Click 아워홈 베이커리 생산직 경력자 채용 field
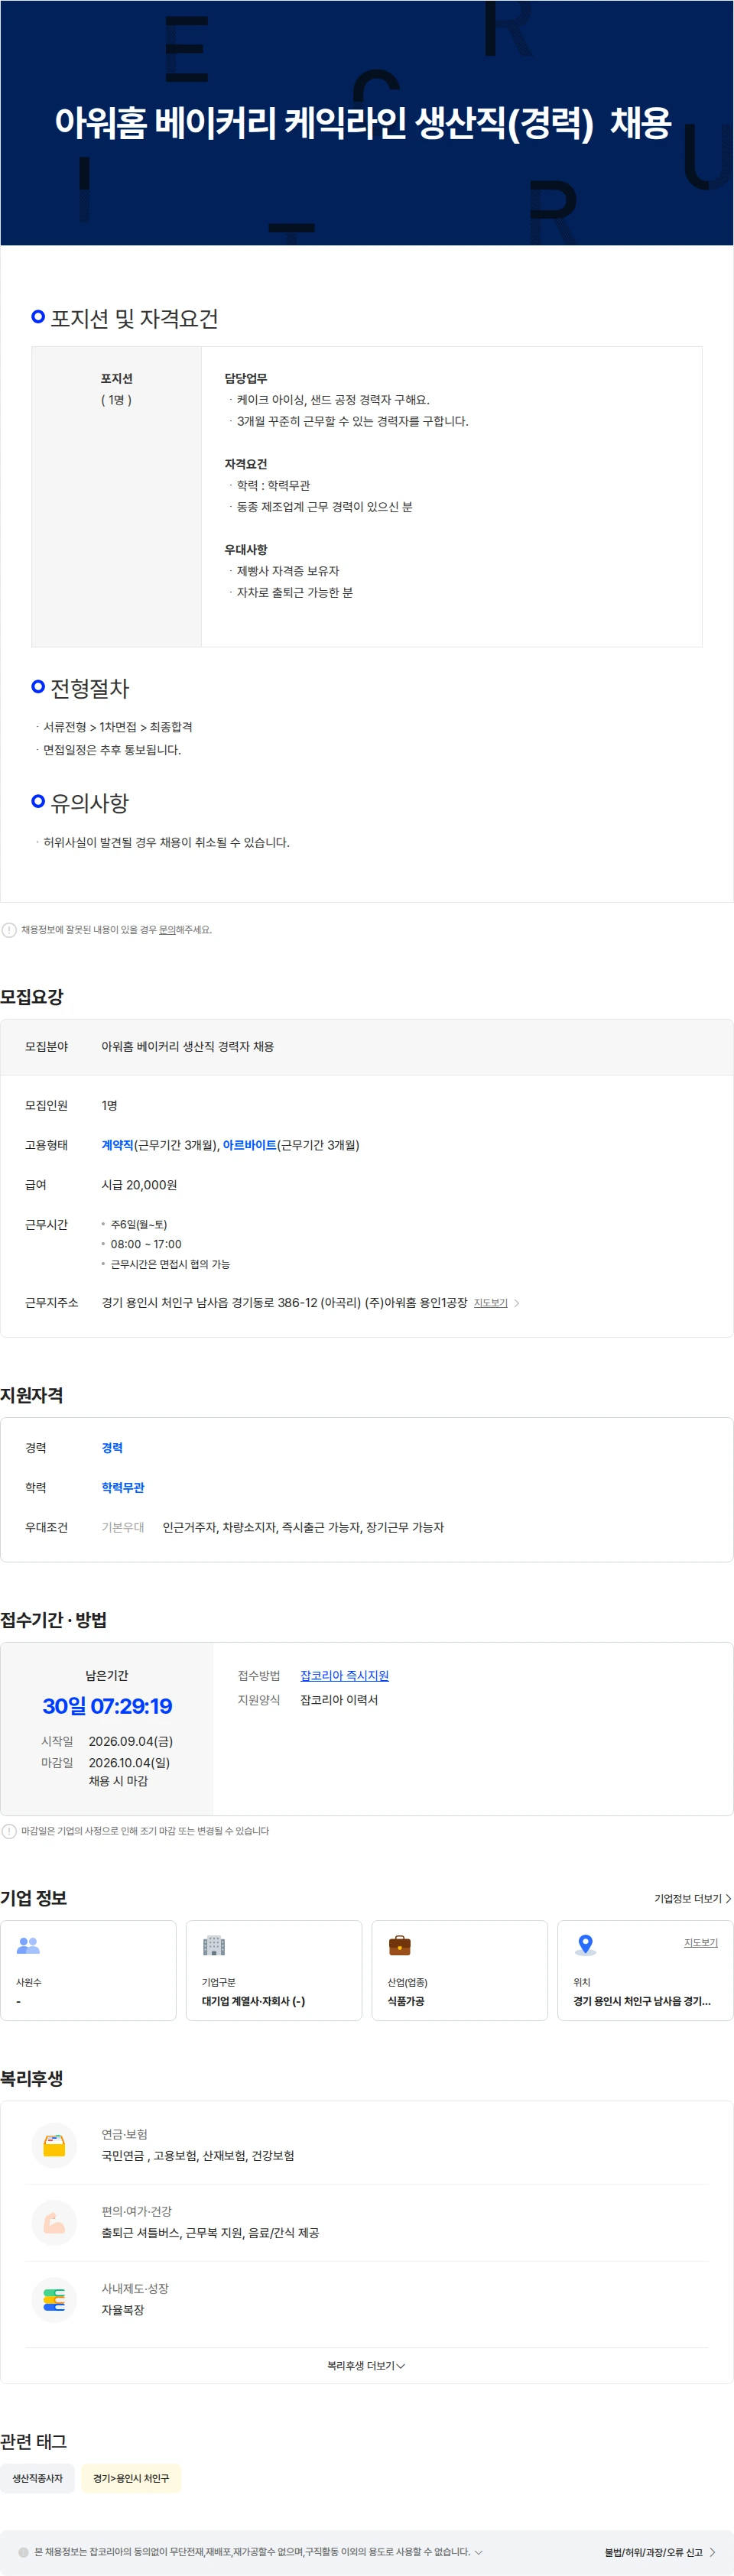Screen dimensions: 734x2576 coord(188,1046)
